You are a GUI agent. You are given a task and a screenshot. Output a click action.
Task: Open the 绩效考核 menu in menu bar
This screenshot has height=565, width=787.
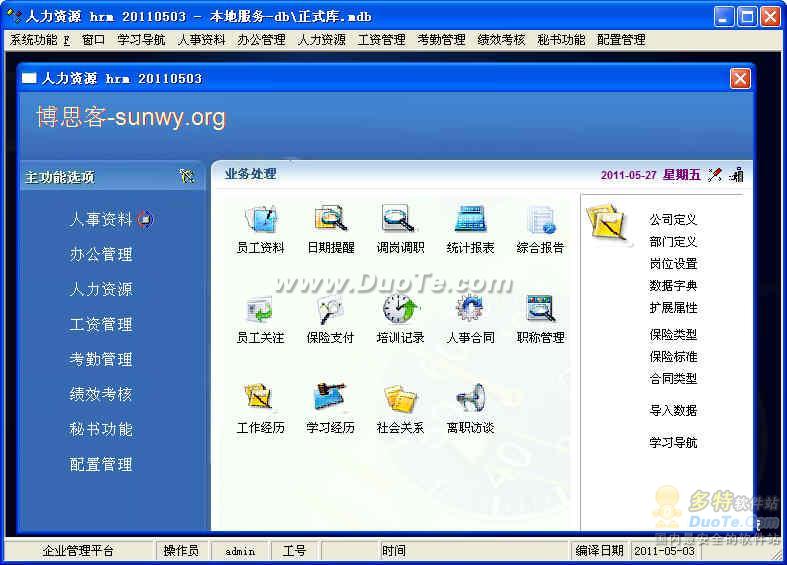click(501, 40)
